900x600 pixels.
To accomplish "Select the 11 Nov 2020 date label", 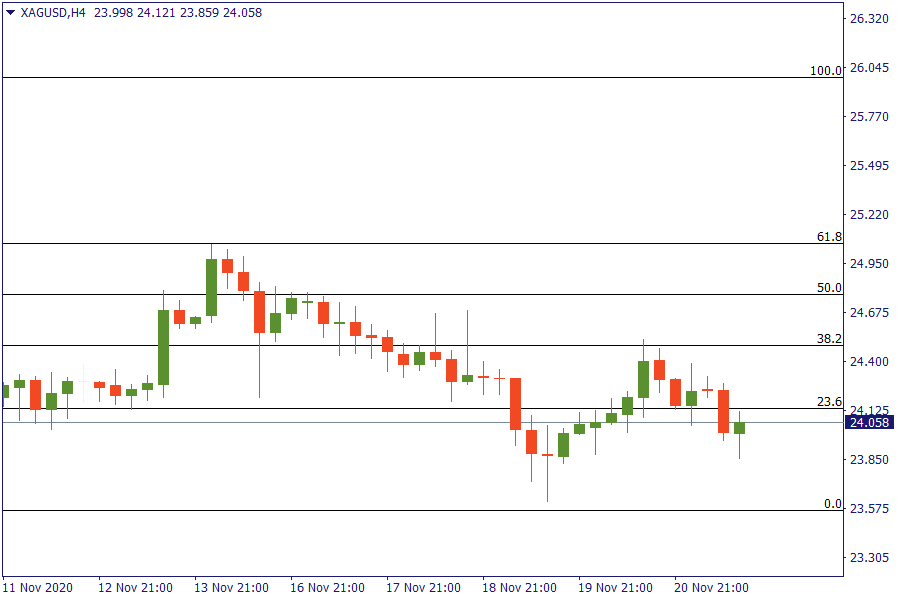I will 38,587.
